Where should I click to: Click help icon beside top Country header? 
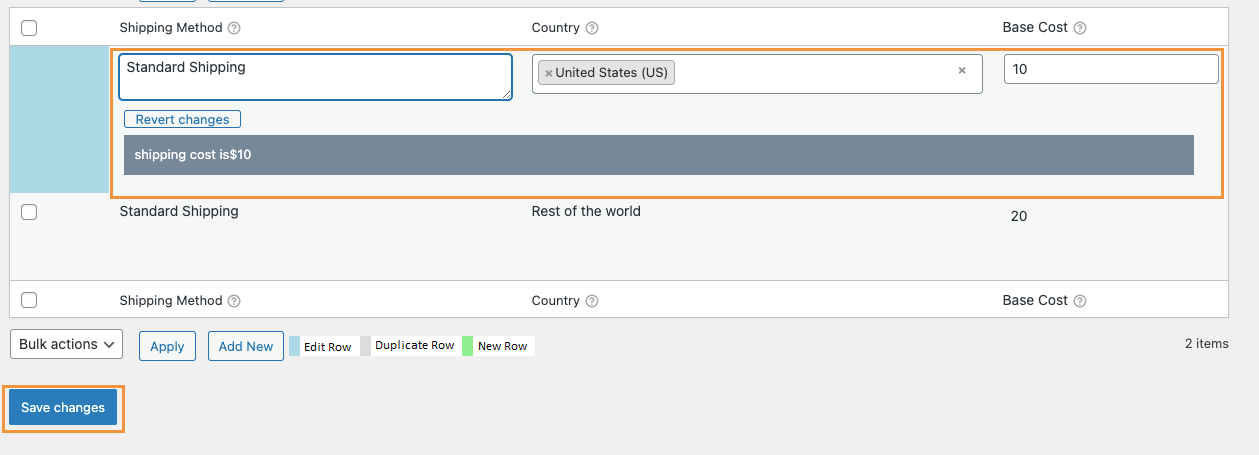(x=592, y=28)
